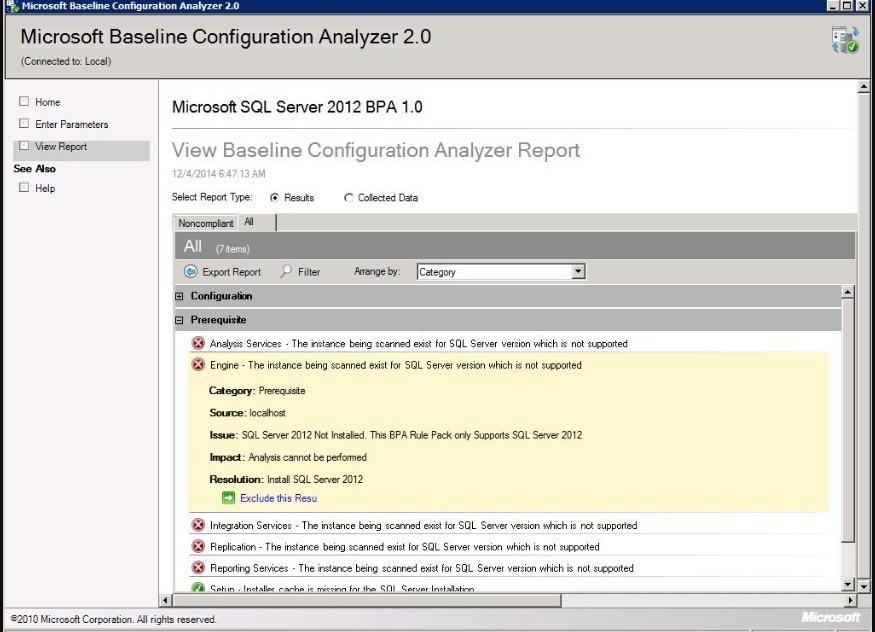
Task: Select the Results report type radio button
Action: click(275, 197)
